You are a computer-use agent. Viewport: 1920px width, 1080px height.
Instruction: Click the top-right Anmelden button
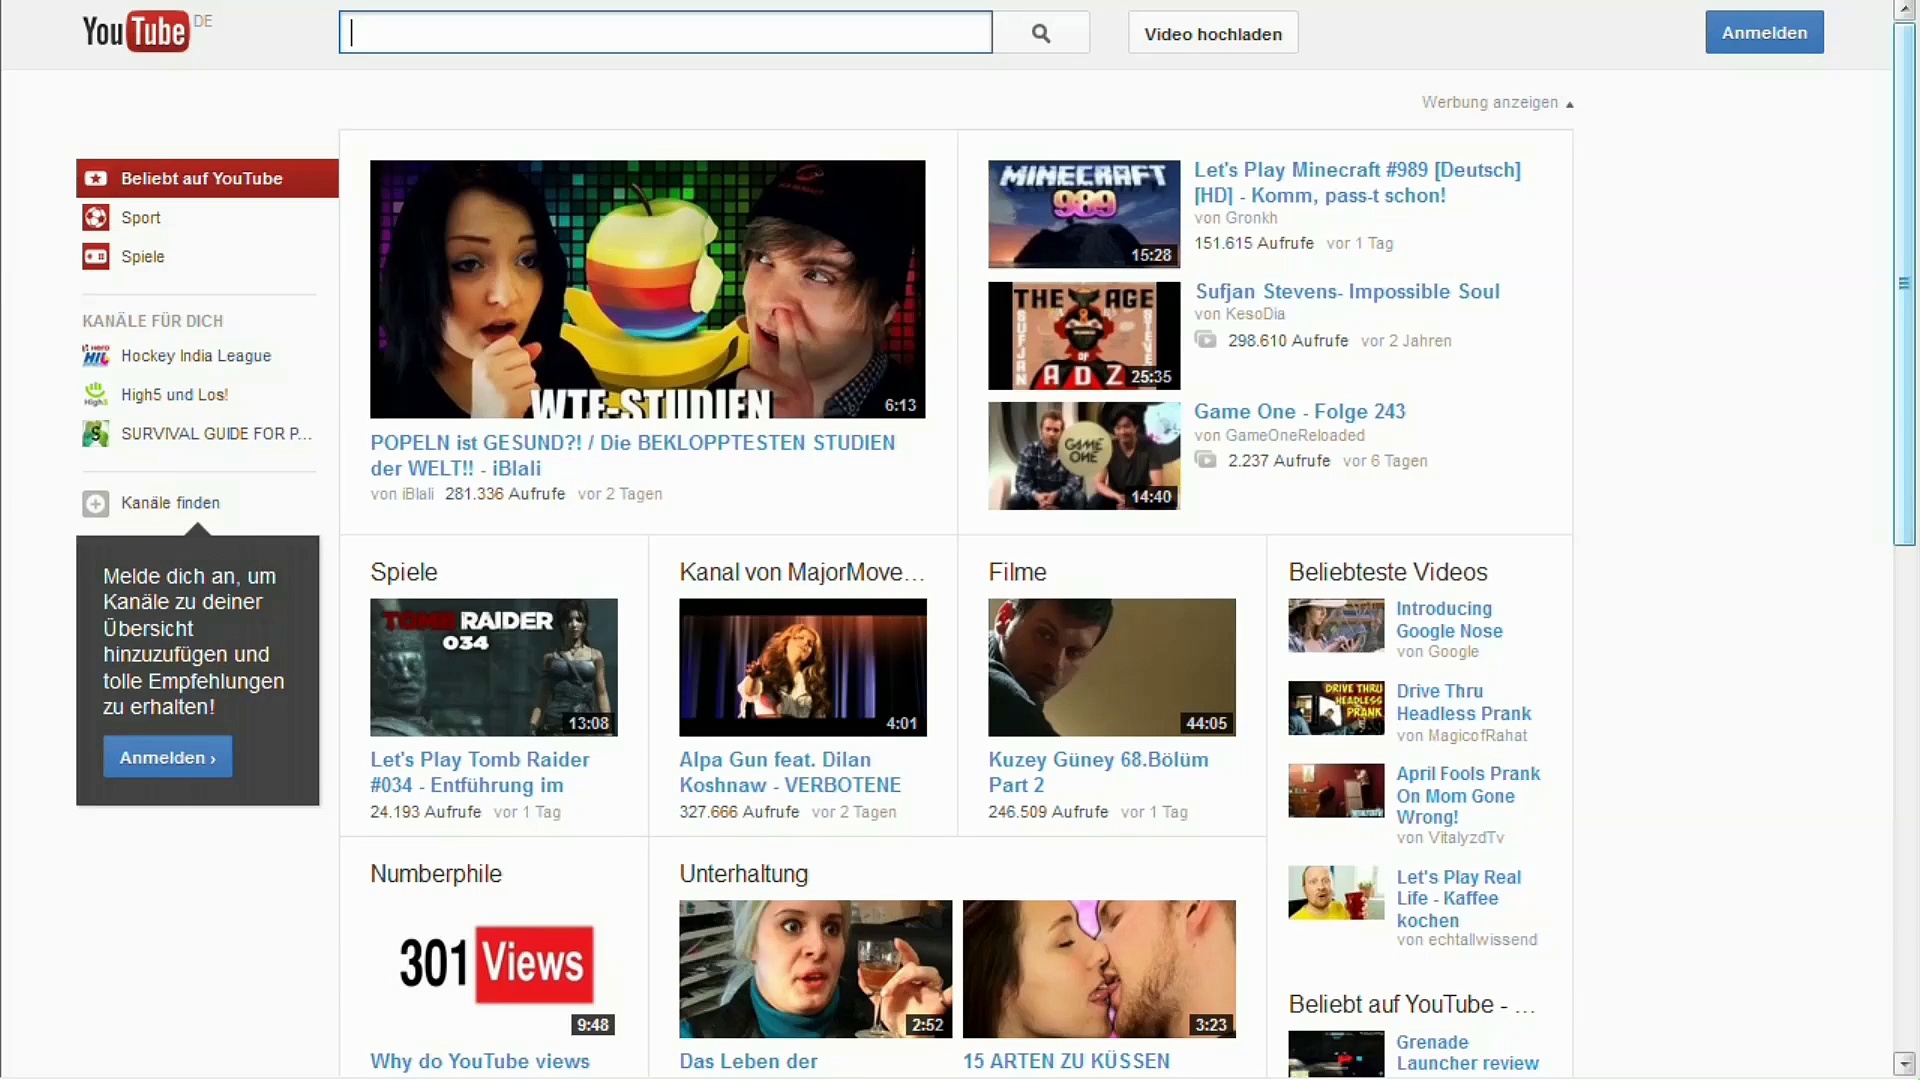1763,33
